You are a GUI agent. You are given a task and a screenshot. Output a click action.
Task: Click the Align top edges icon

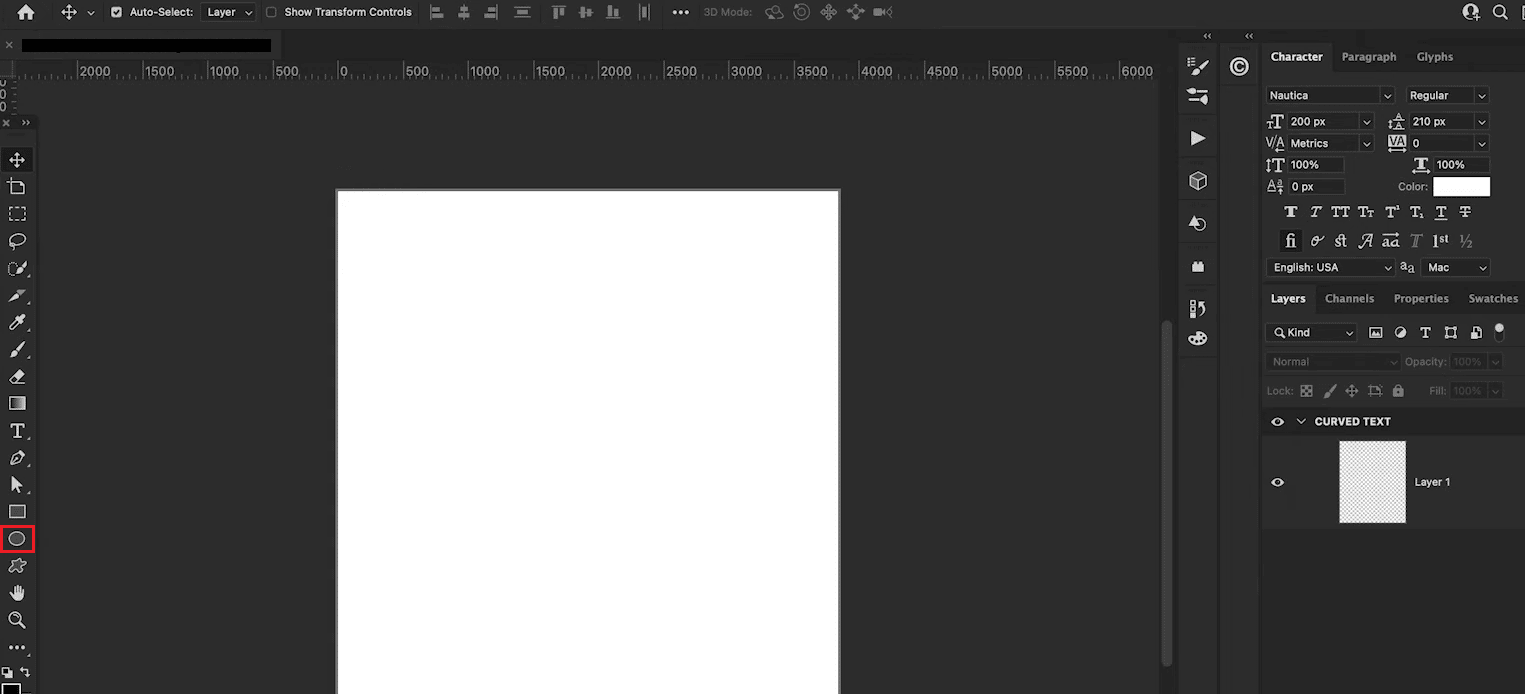558,12
